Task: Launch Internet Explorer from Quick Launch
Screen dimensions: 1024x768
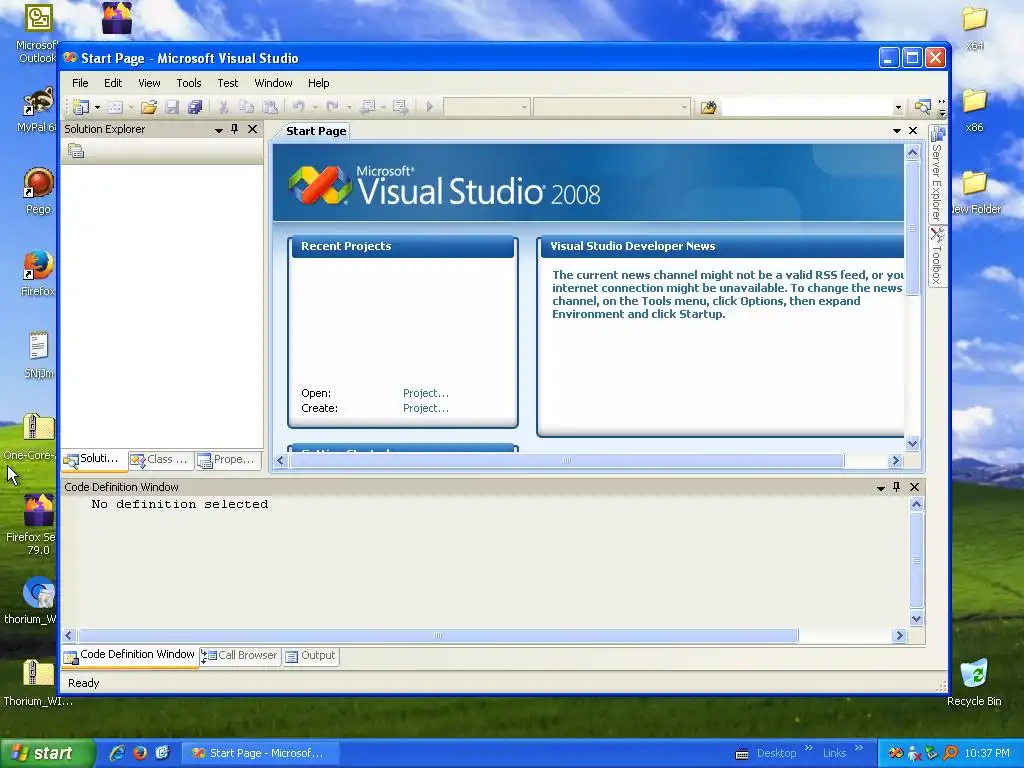Action: coord(117,753)
